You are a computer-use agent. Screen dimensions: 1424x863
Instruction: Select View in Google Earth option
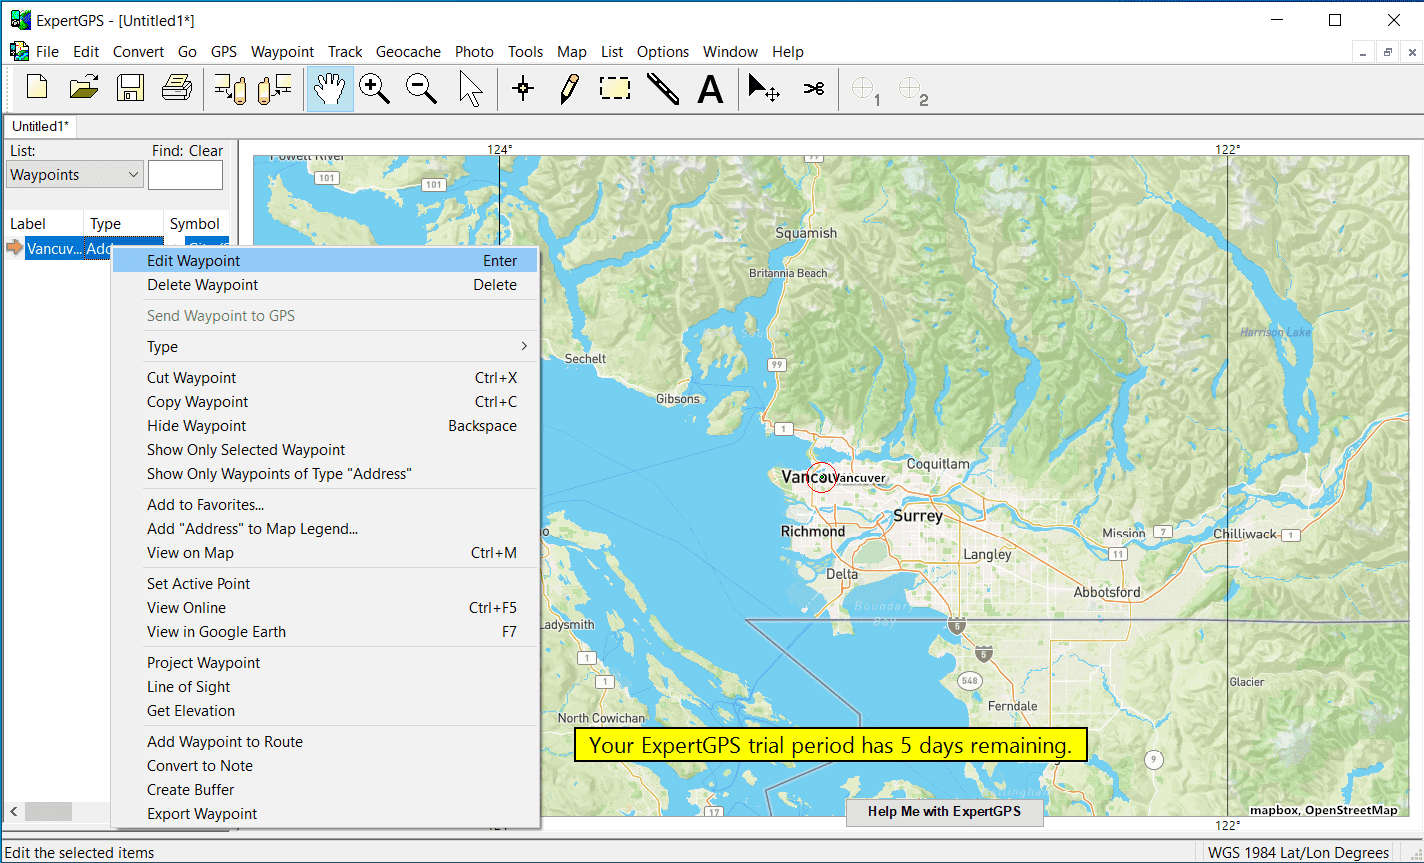pyautogui.click(x=216, y=632)
